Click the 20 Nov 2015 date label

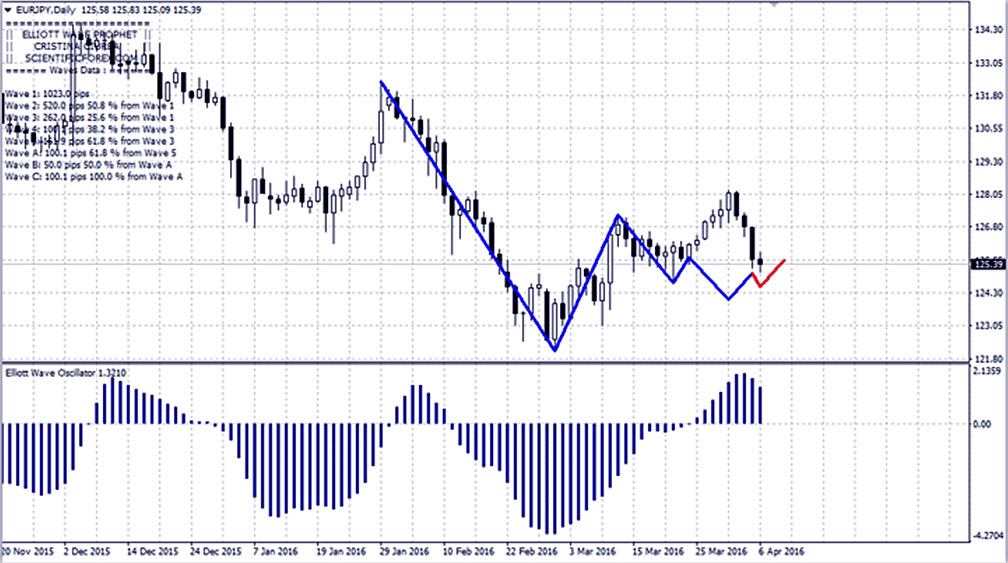[x=27, y=550]
